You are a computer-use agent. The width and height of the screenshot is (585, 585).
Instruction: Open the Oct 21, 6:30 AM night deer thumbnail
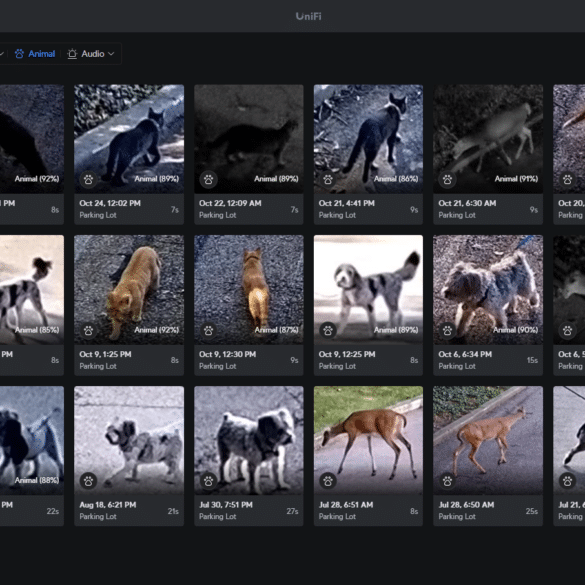tap(488, 139)
